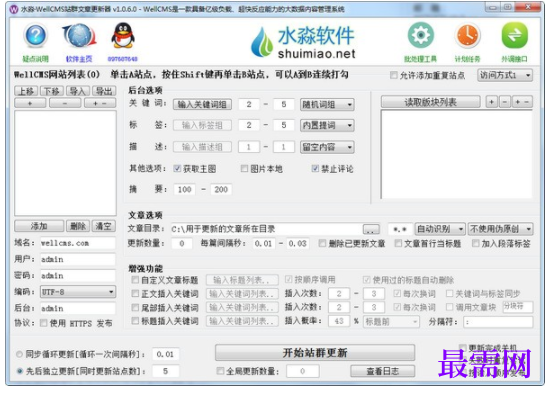Browse article directory with the ... button
550x395 pixels.
371,229
